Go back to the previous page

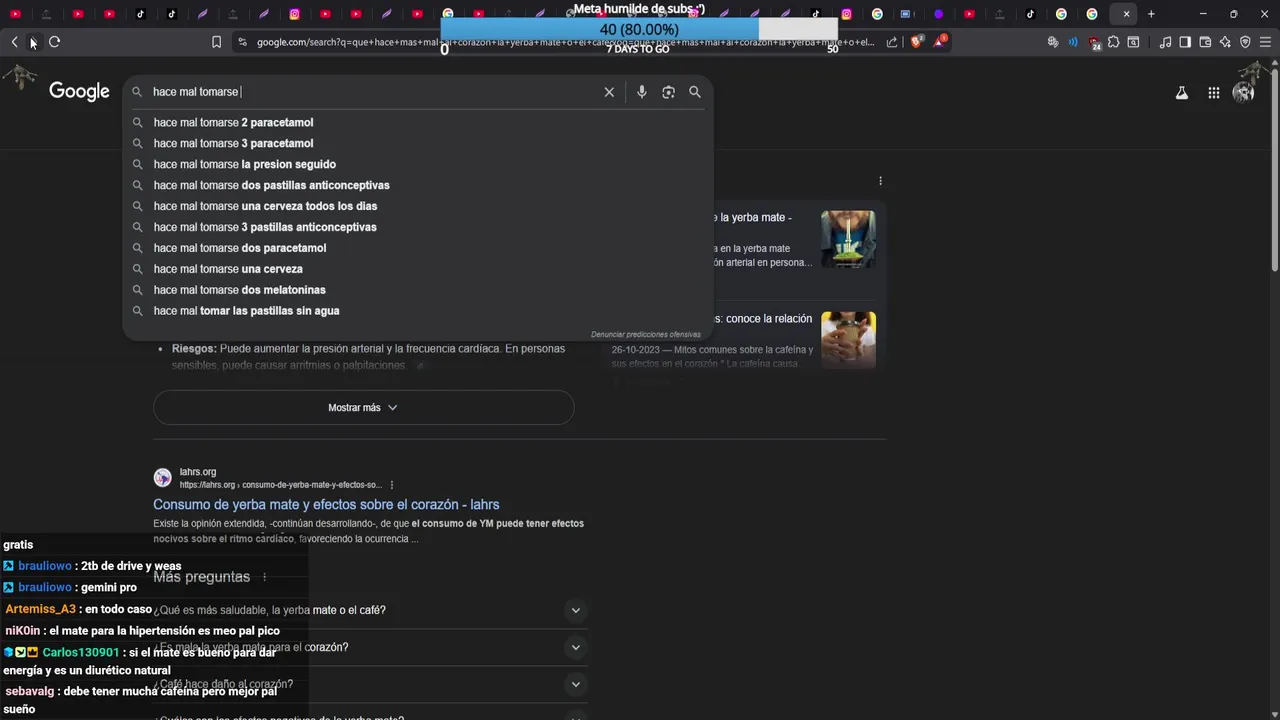click(x=14, y=42)
